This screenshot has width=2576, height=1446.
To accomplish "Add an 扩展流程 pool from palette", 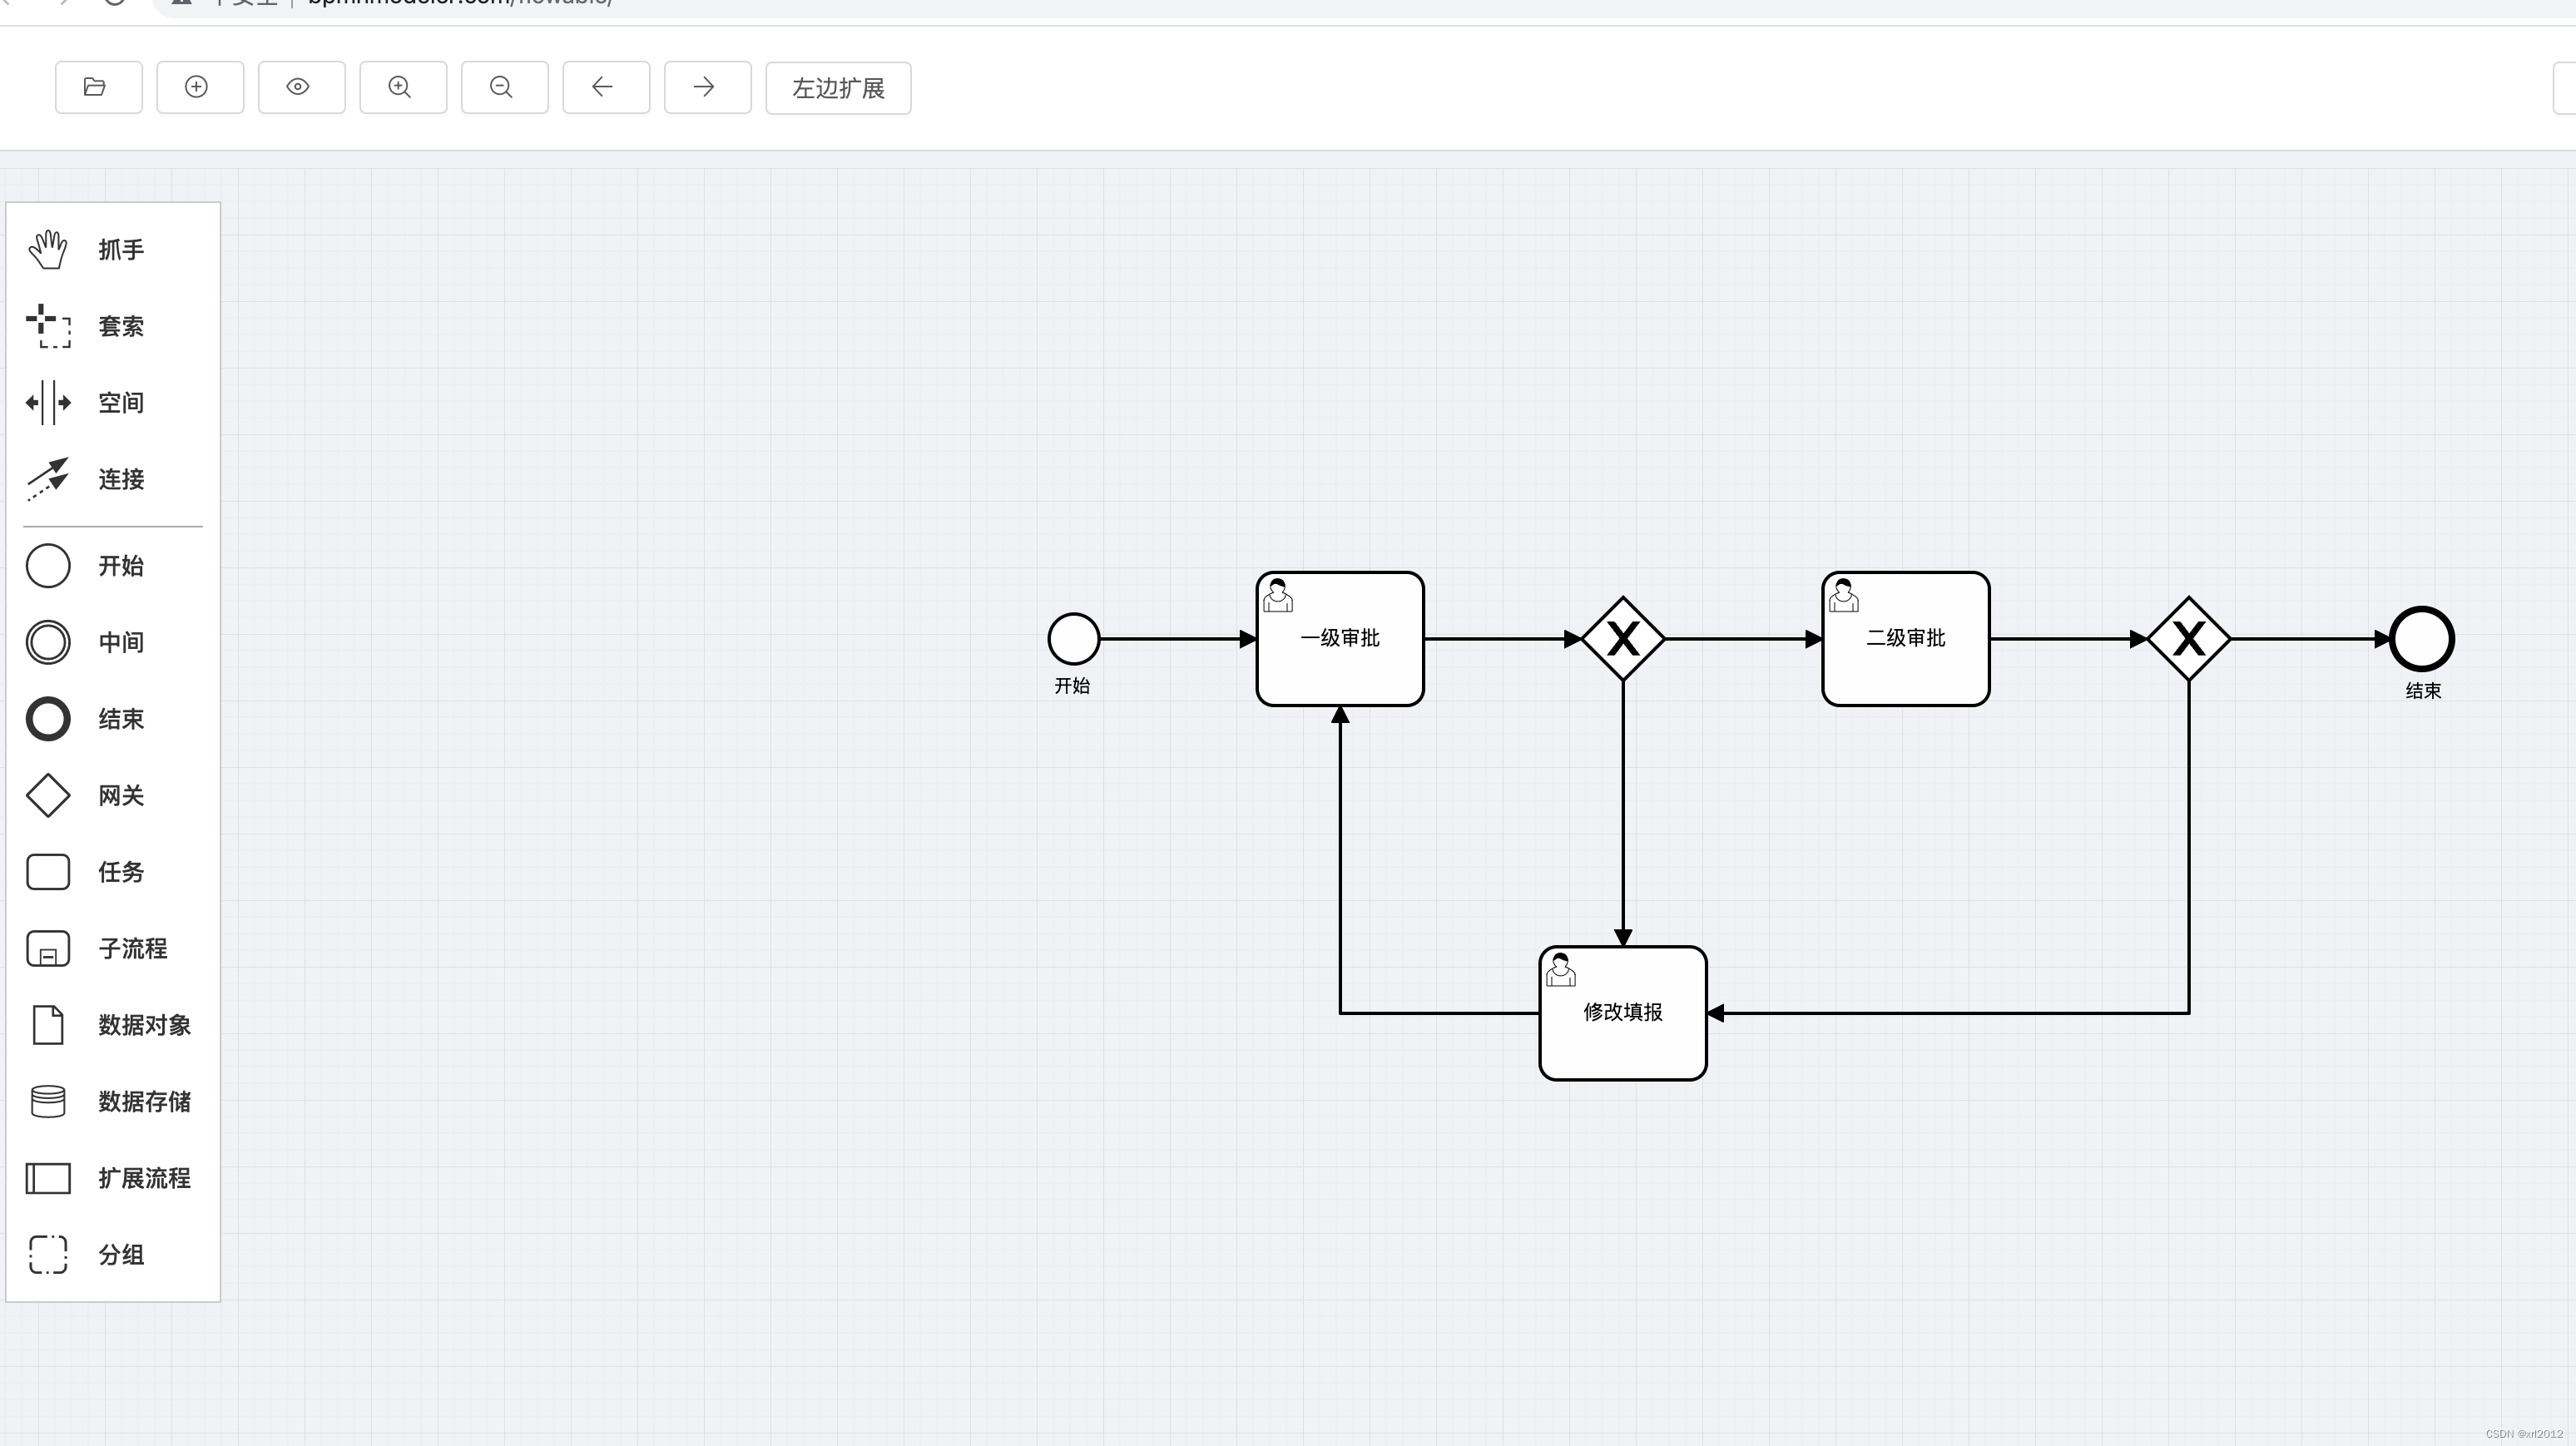I will click(48, 1178).
